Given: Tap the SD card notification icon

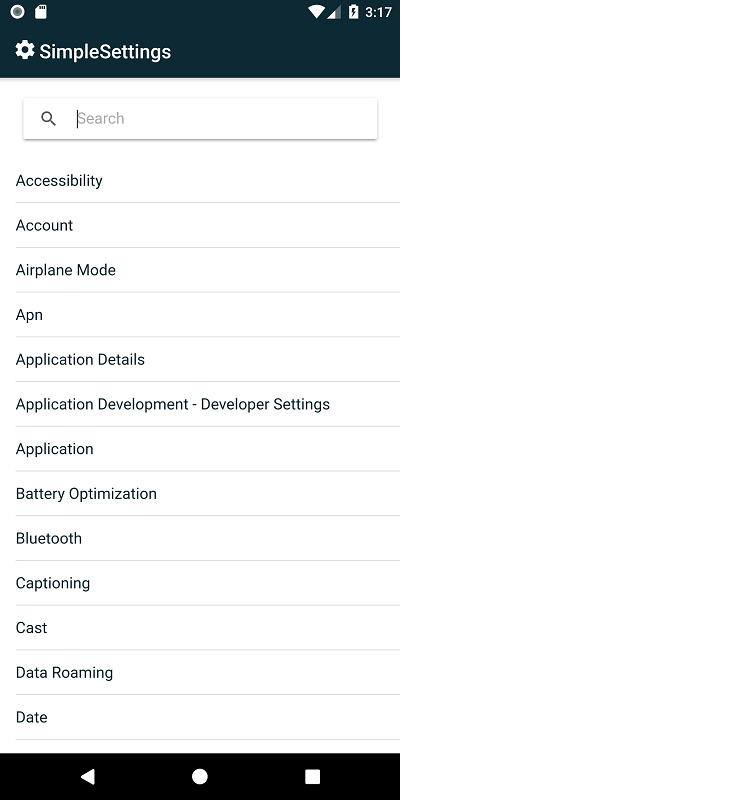Looking at the screenshot, I should (41, 12).
